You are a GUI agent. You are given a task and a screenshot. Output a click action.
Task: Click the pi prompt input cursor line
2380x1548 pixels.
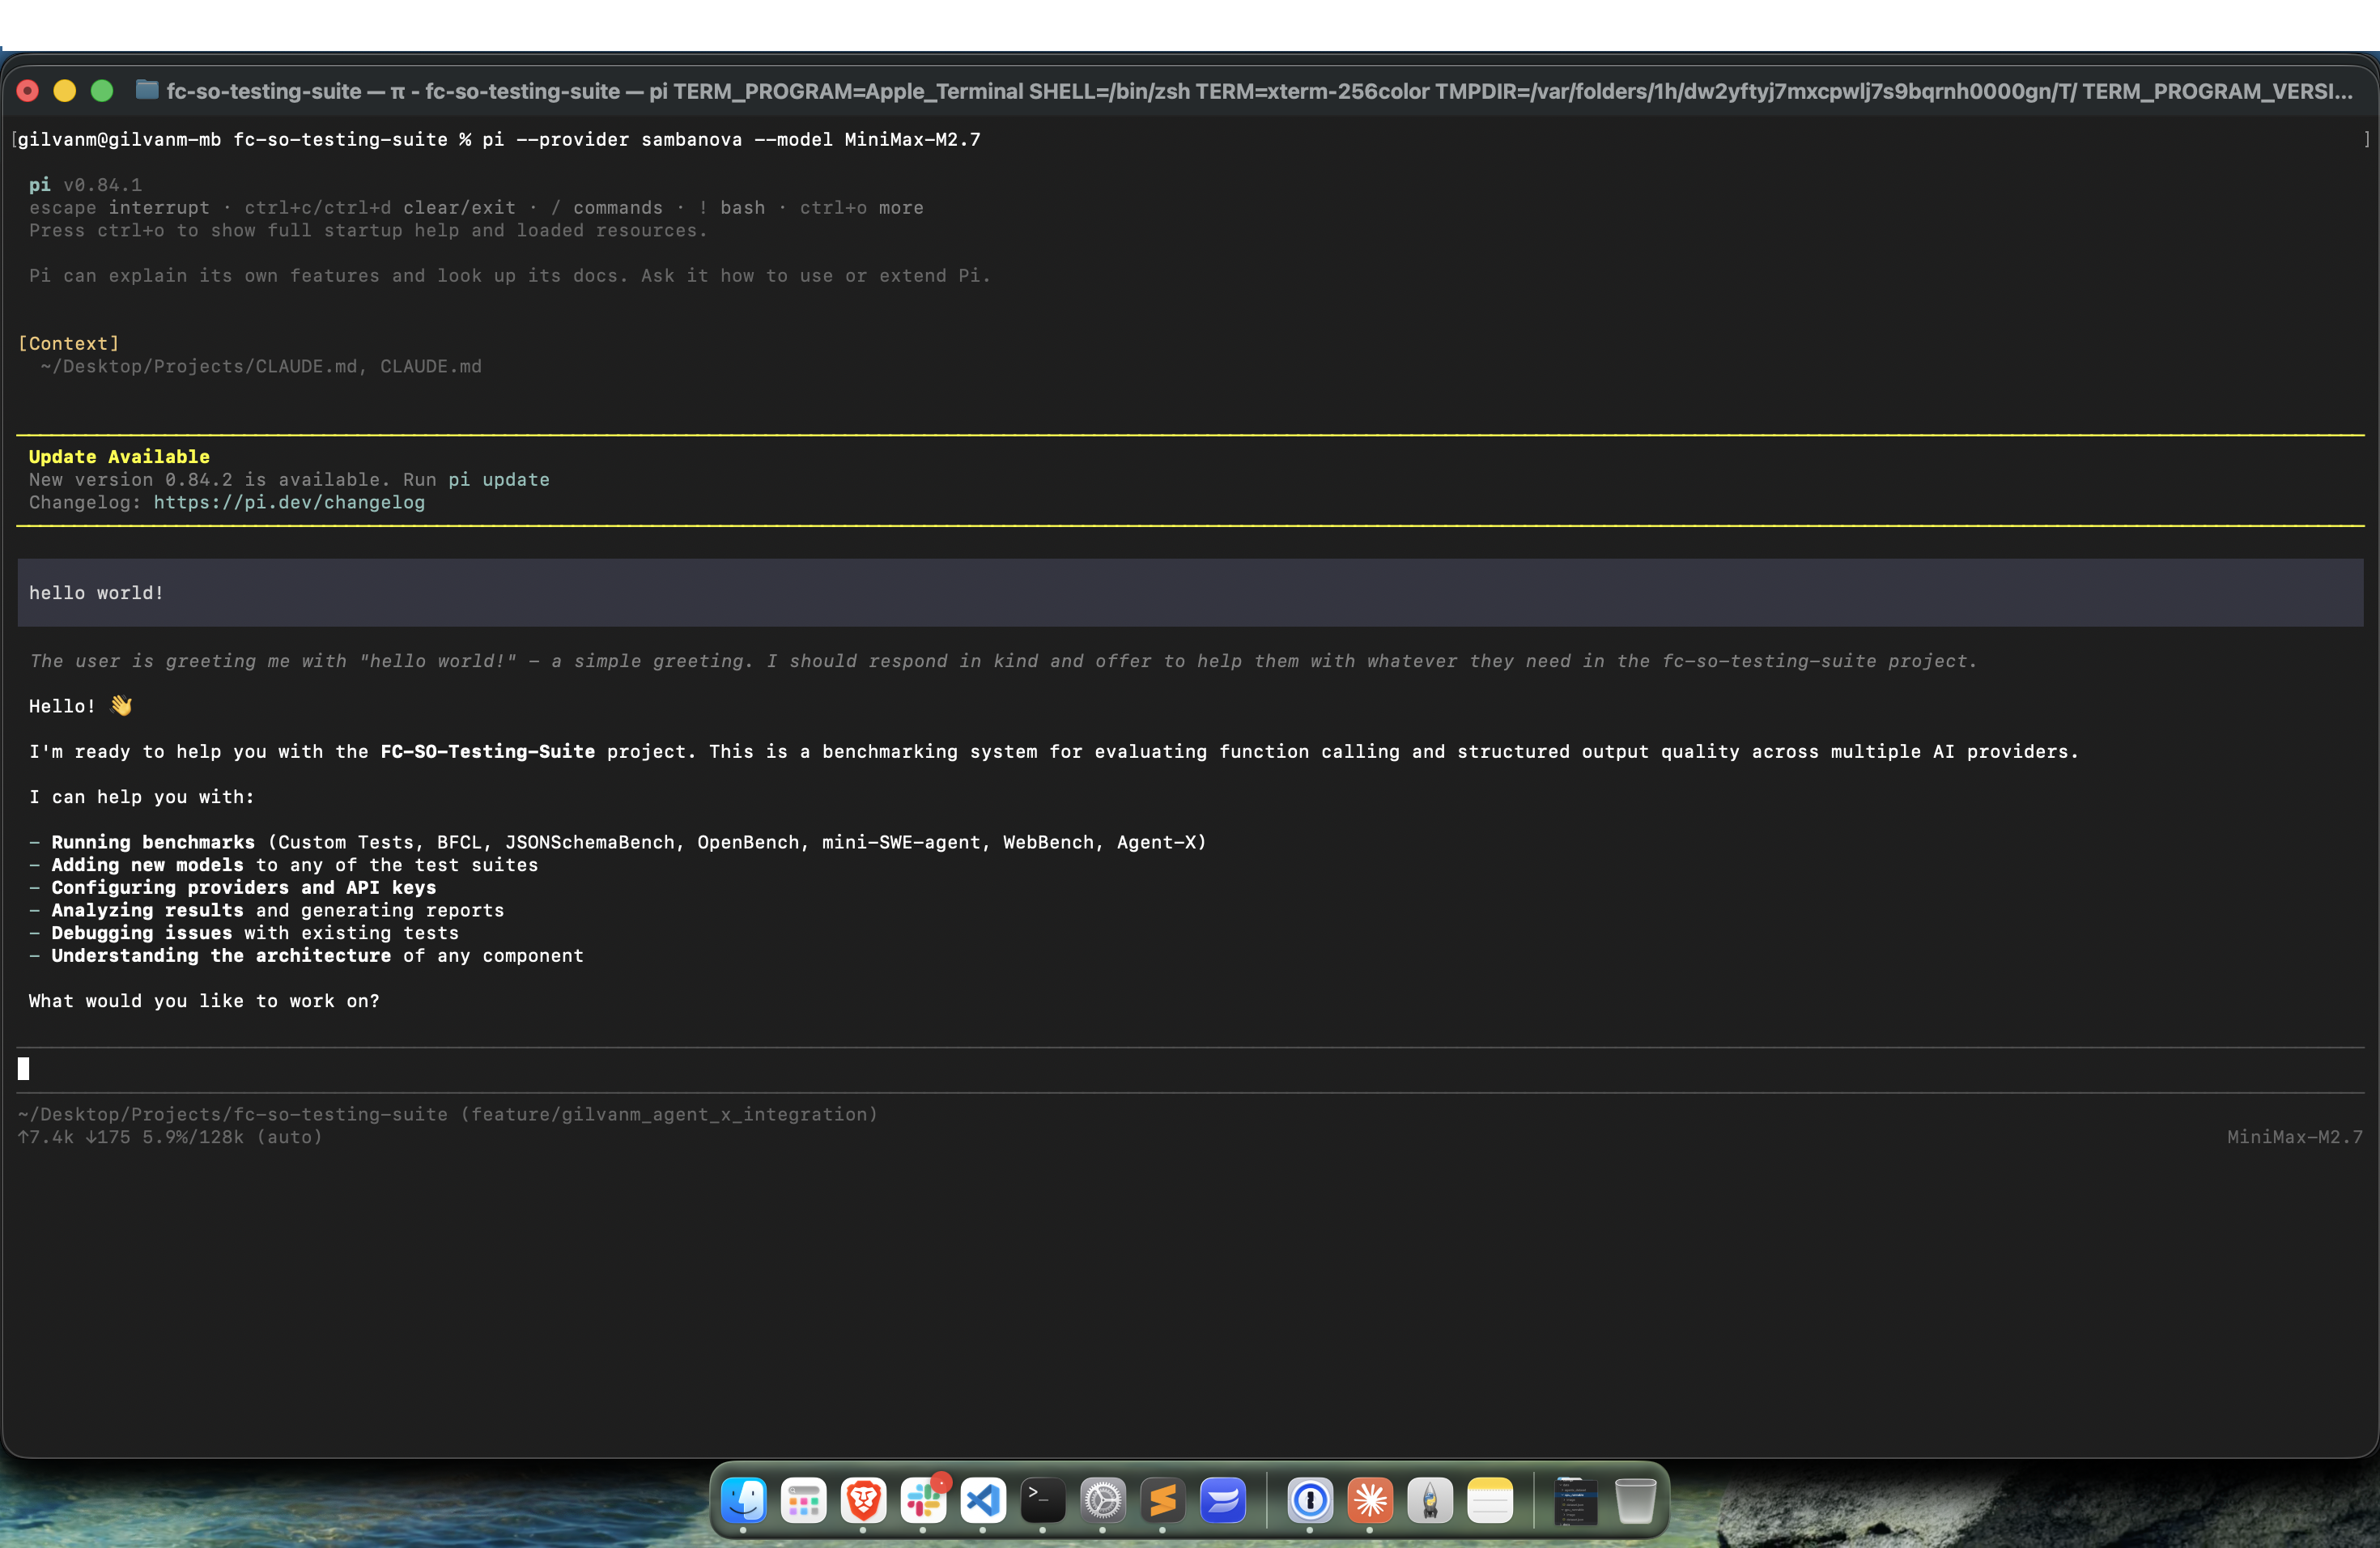[1190, 1069]
